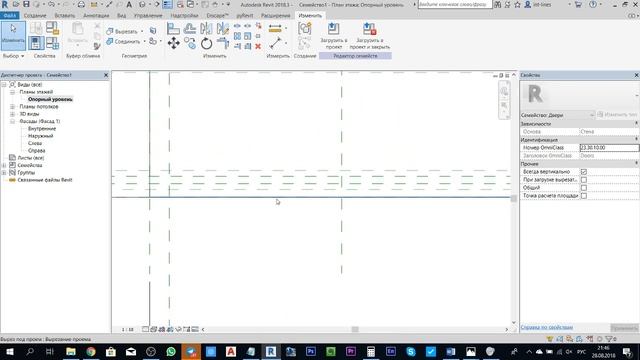Expand 'Семейства' tree node
This screenshot has height=360, width=640.
(x=4, y=165)
